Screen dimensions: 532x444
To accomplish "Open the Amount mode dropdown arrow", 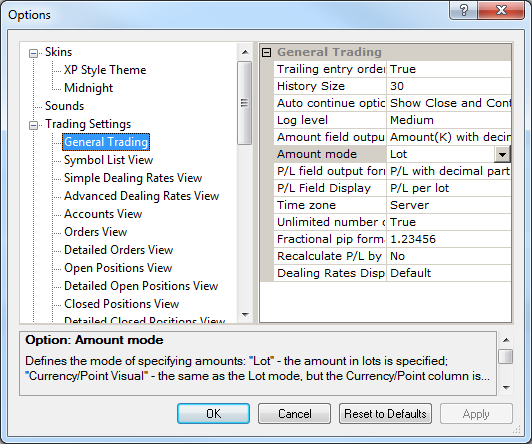I will pos(502,155).
